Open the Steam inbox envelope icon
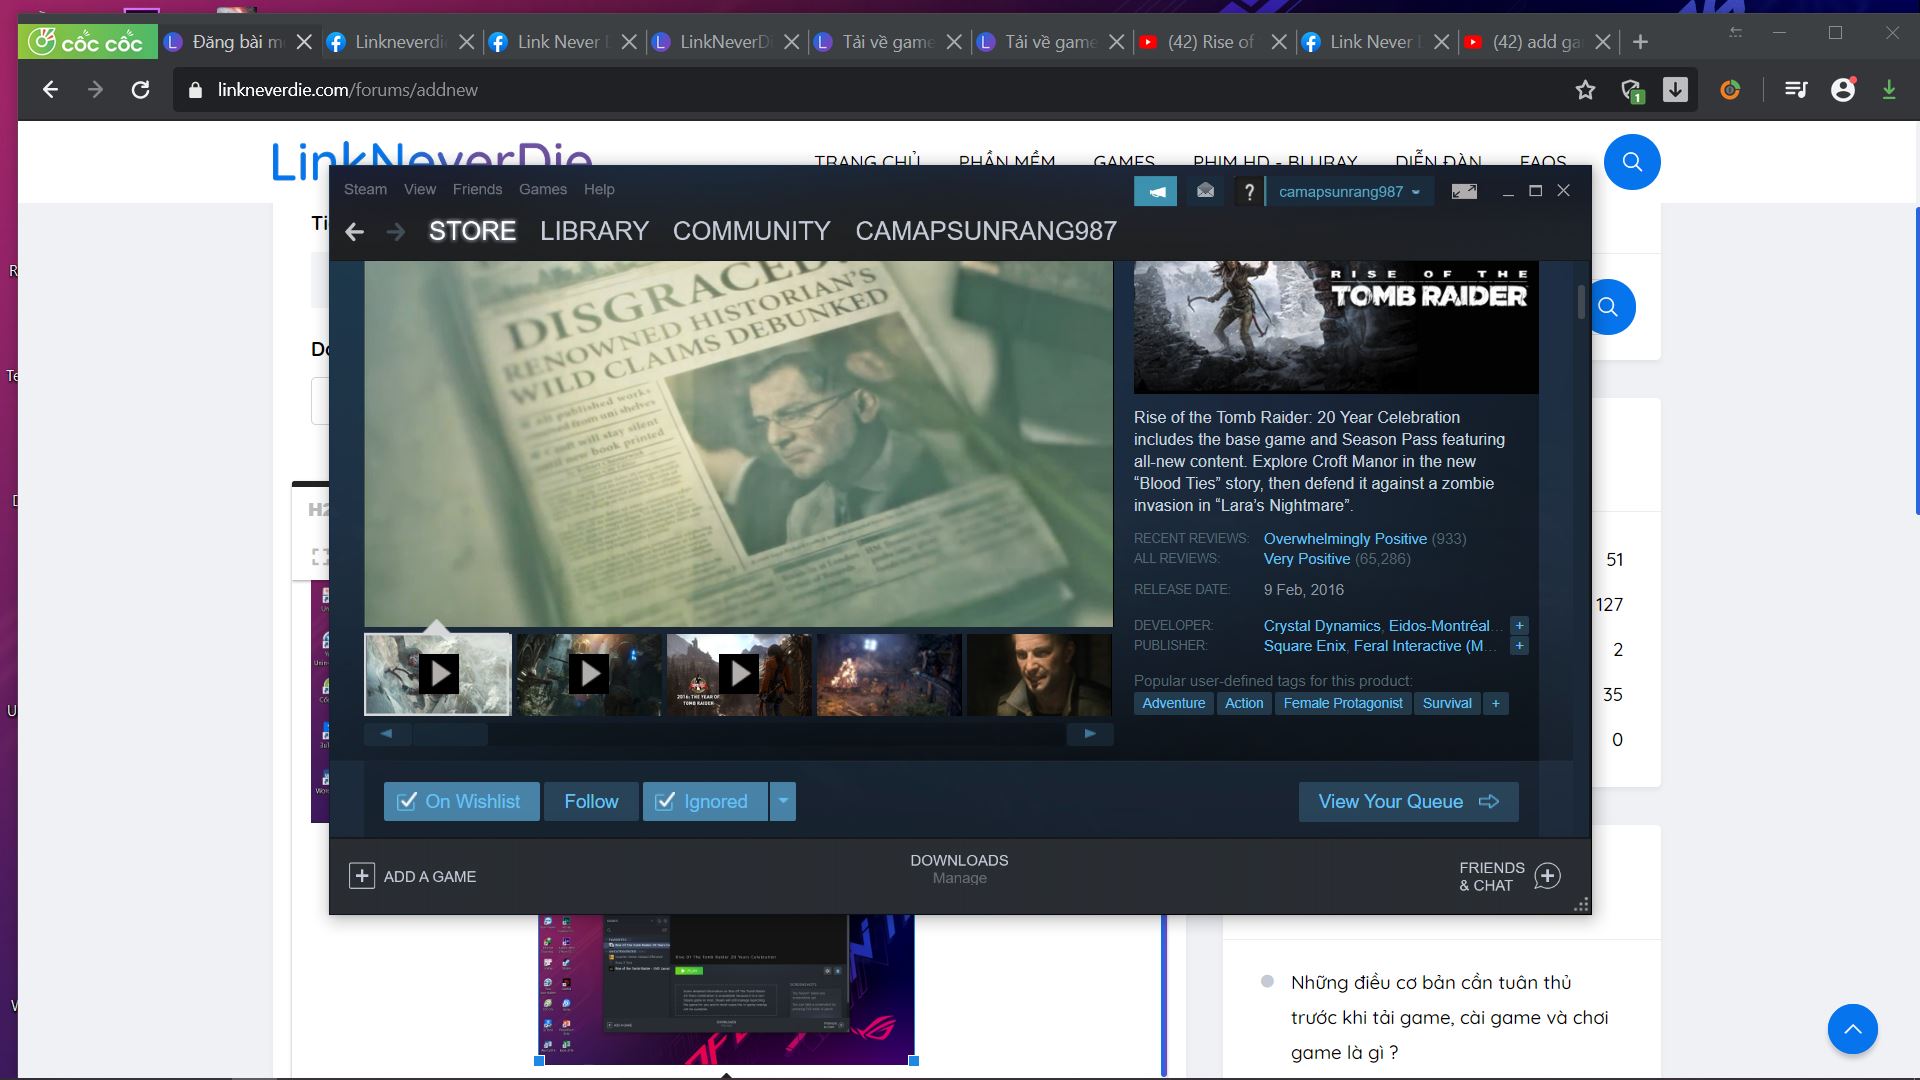 click(1205, 191)
